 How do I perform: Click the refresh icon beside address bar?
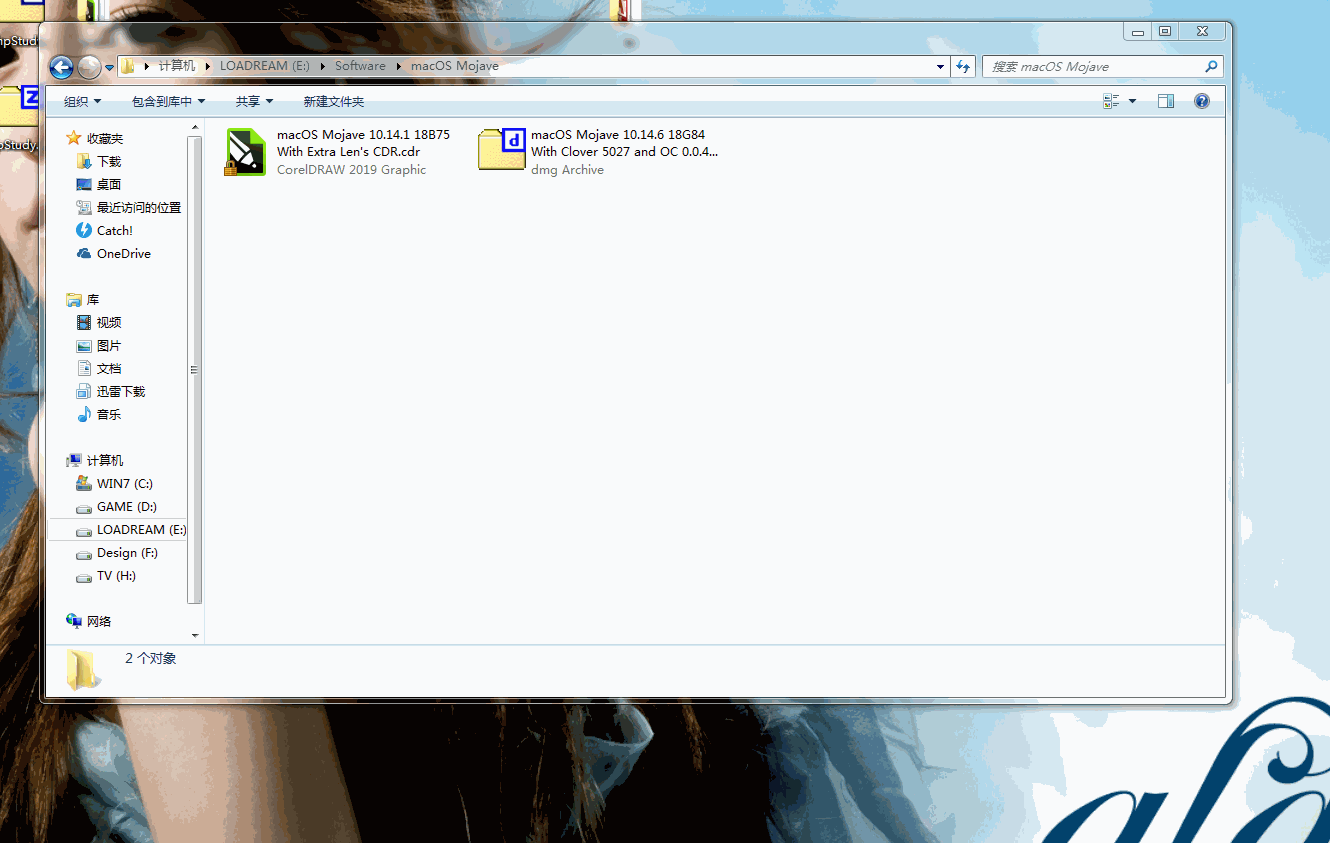click(963, 66)
